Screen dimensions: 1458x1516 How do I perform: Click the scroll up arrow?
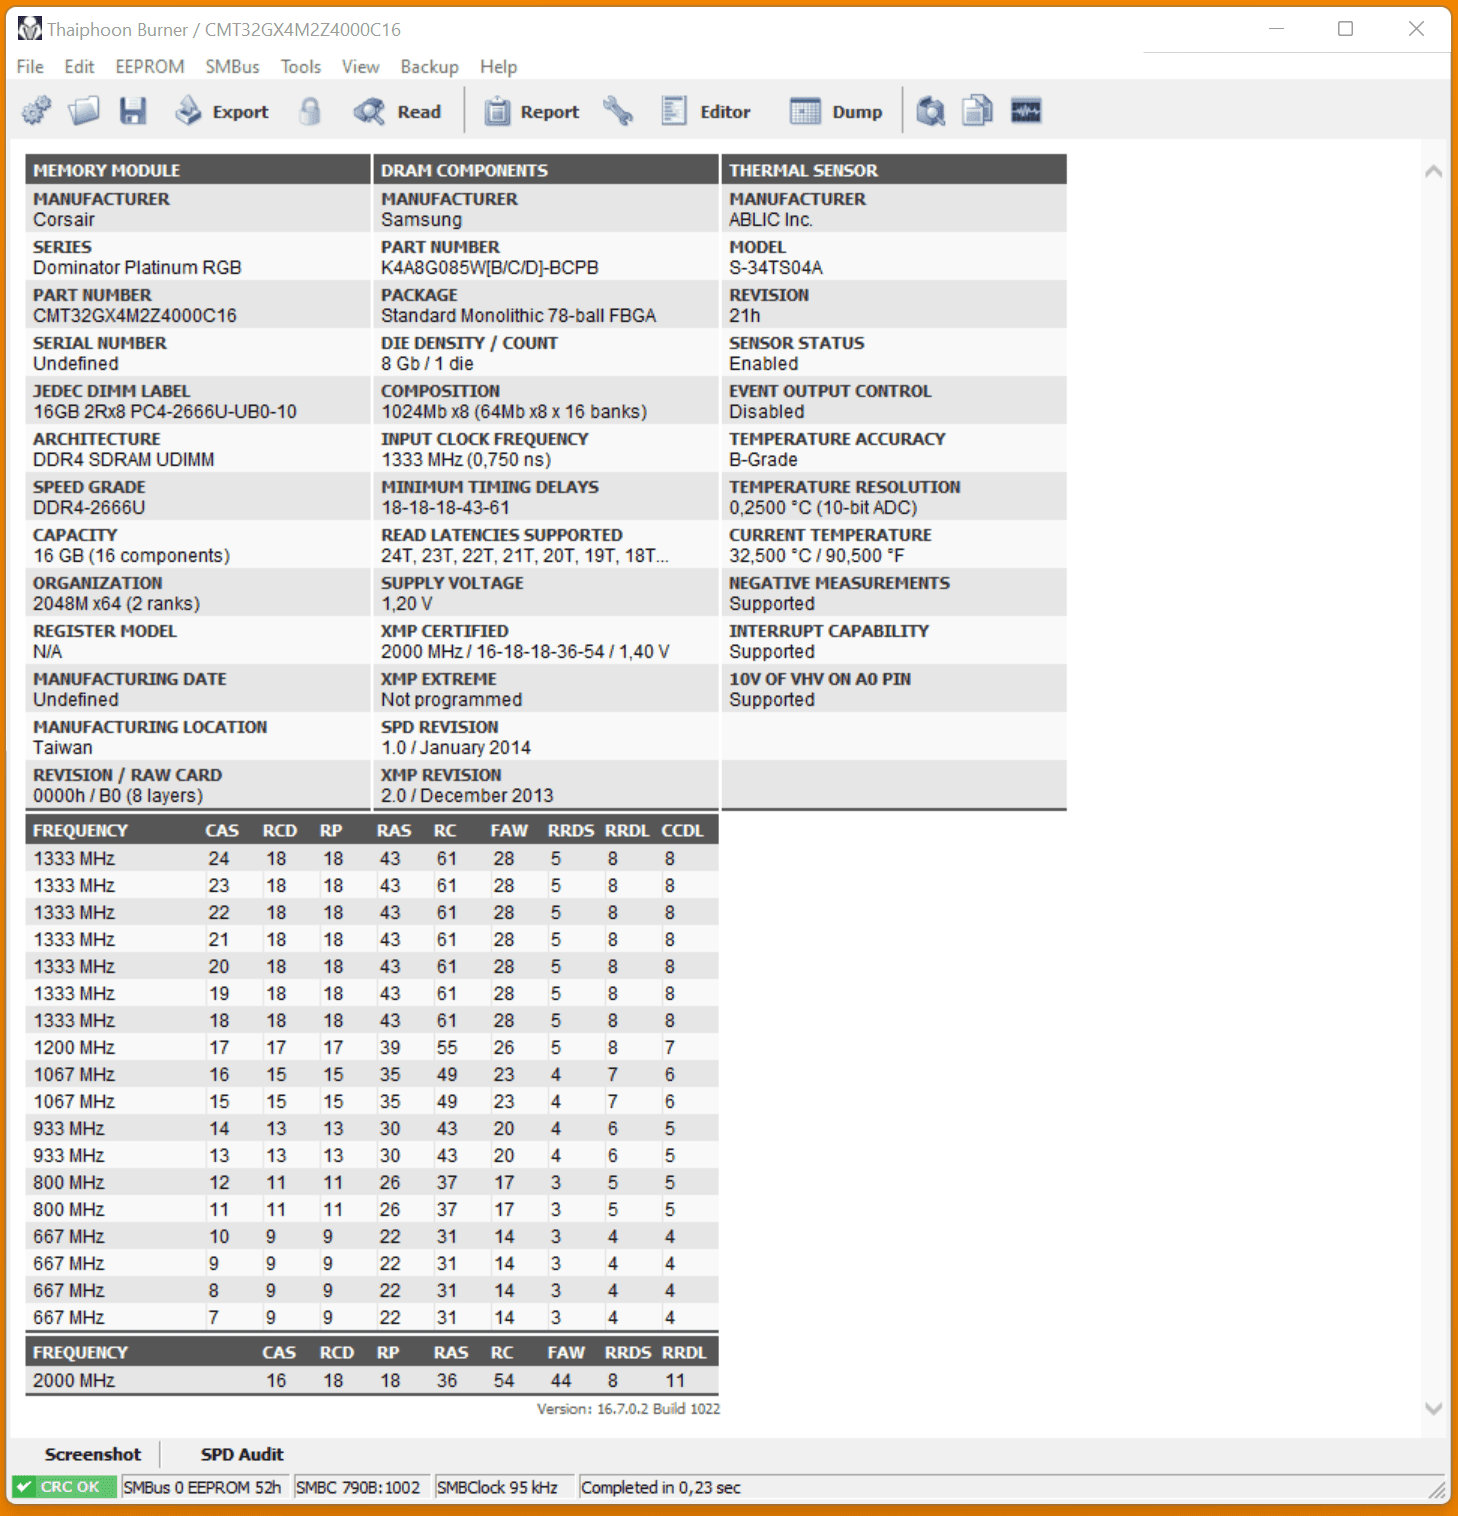[1433, 171]
